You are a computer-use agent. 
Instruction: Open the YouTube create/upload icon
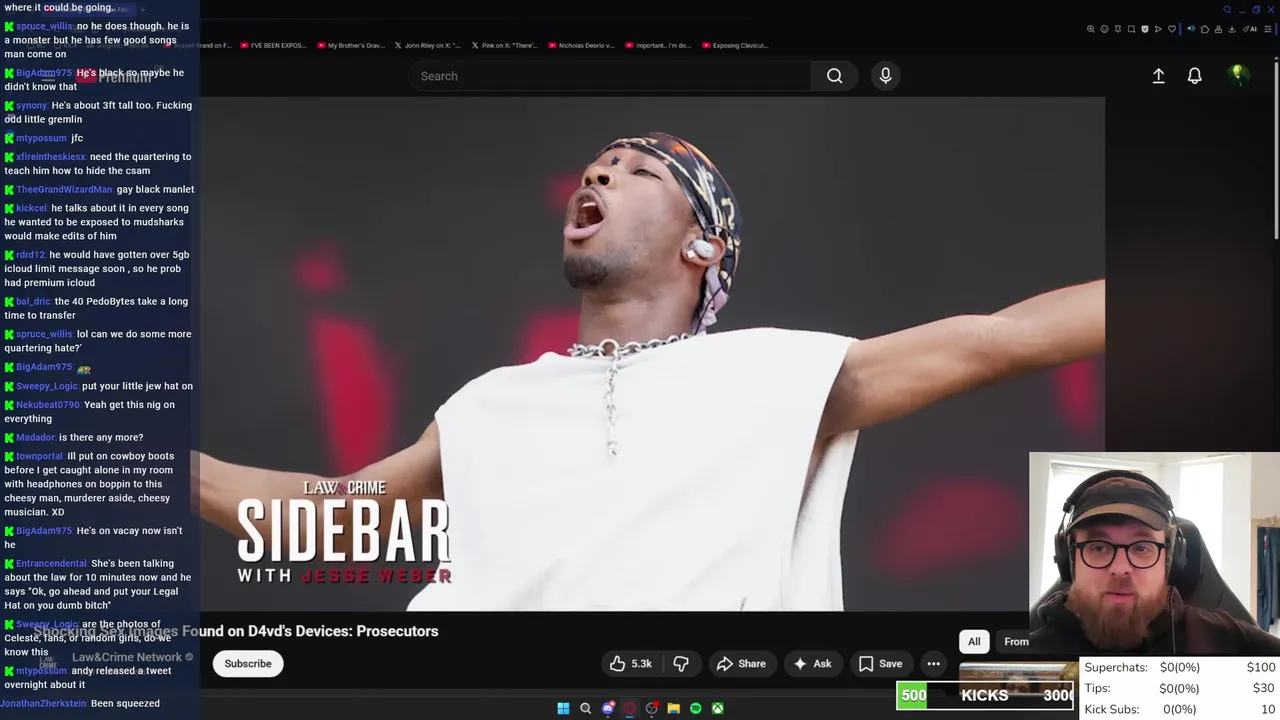coord(1158,76)
